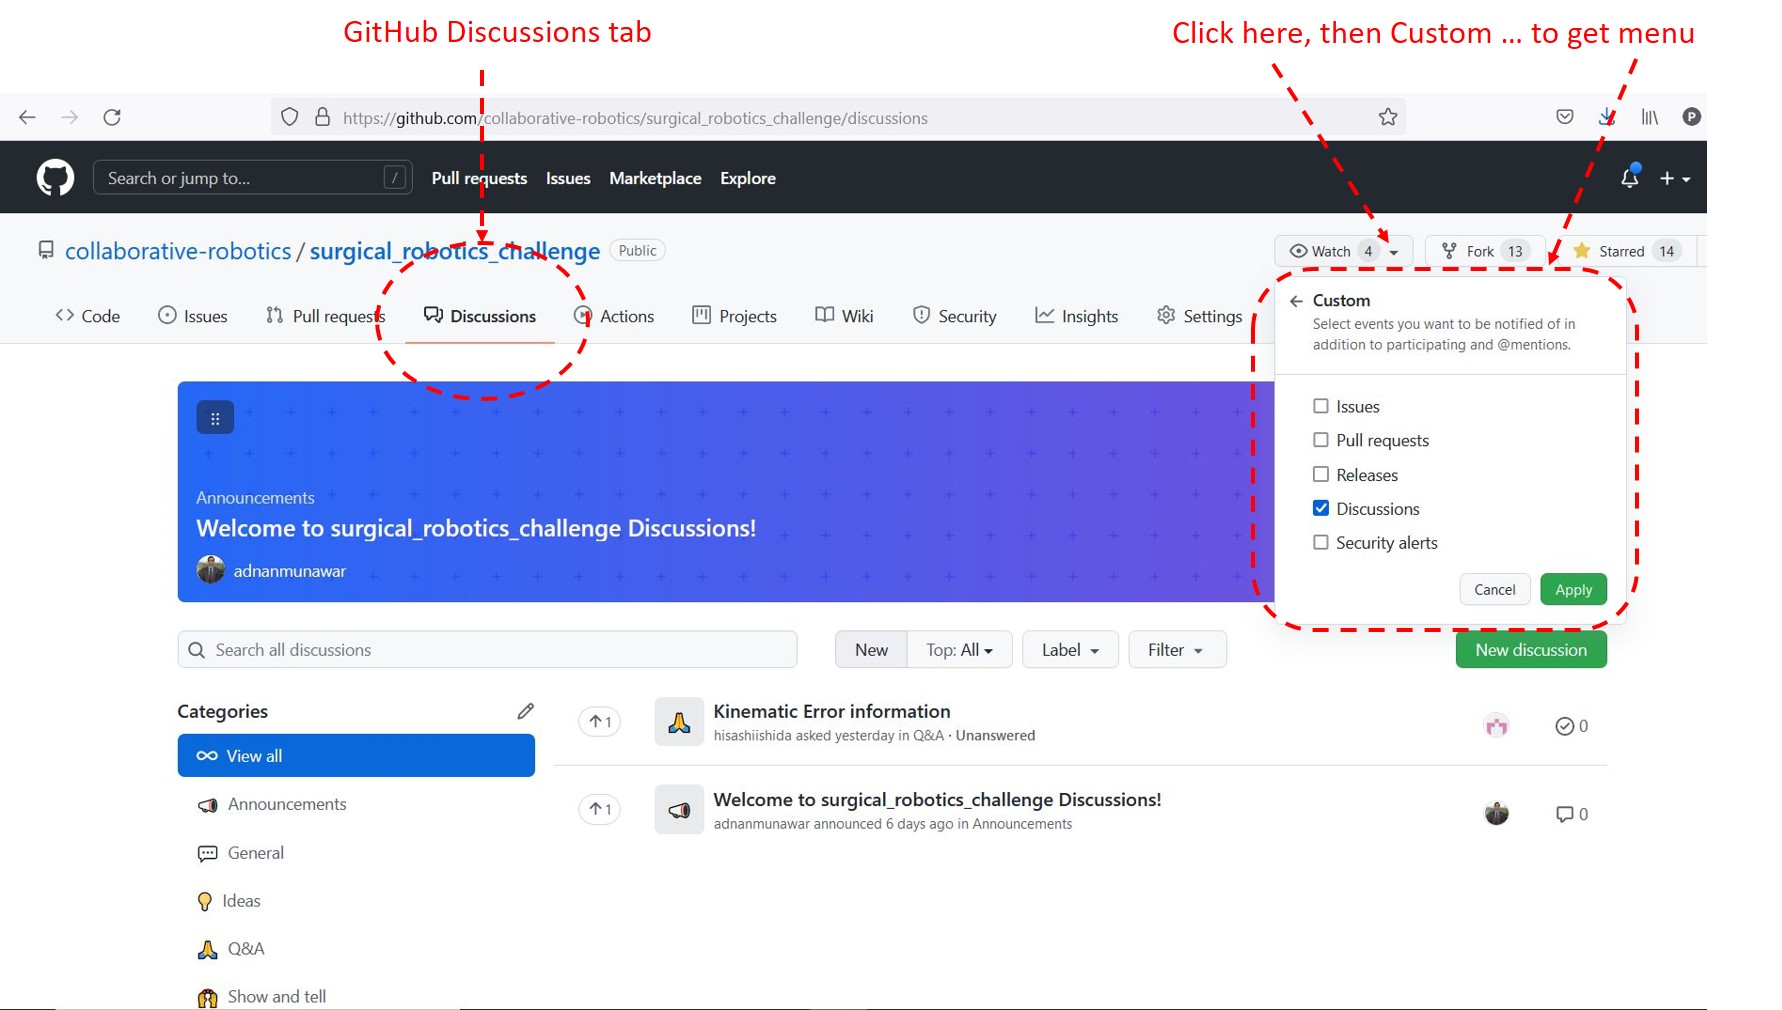Open the Security tab
The height and width of the screenshot is (1010, 1782).
[x=954, y=316]
